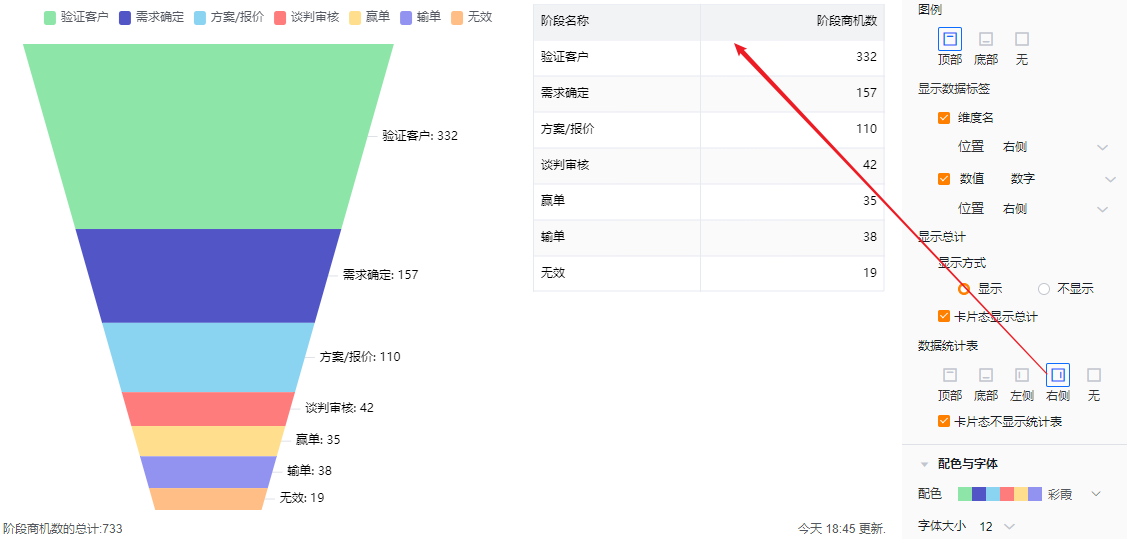Collapse the 配色与字体 section
This screenshot has width=1127, height=539.
tap(924, 464)
